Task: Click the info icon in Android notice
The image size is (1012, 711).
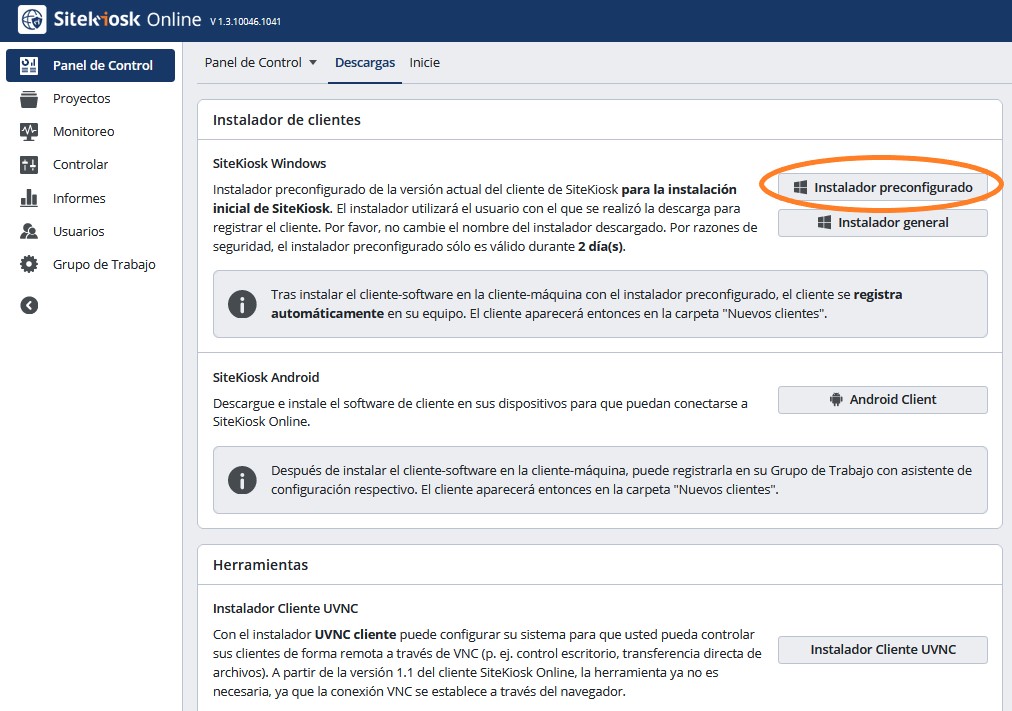Action: point(242,480)
